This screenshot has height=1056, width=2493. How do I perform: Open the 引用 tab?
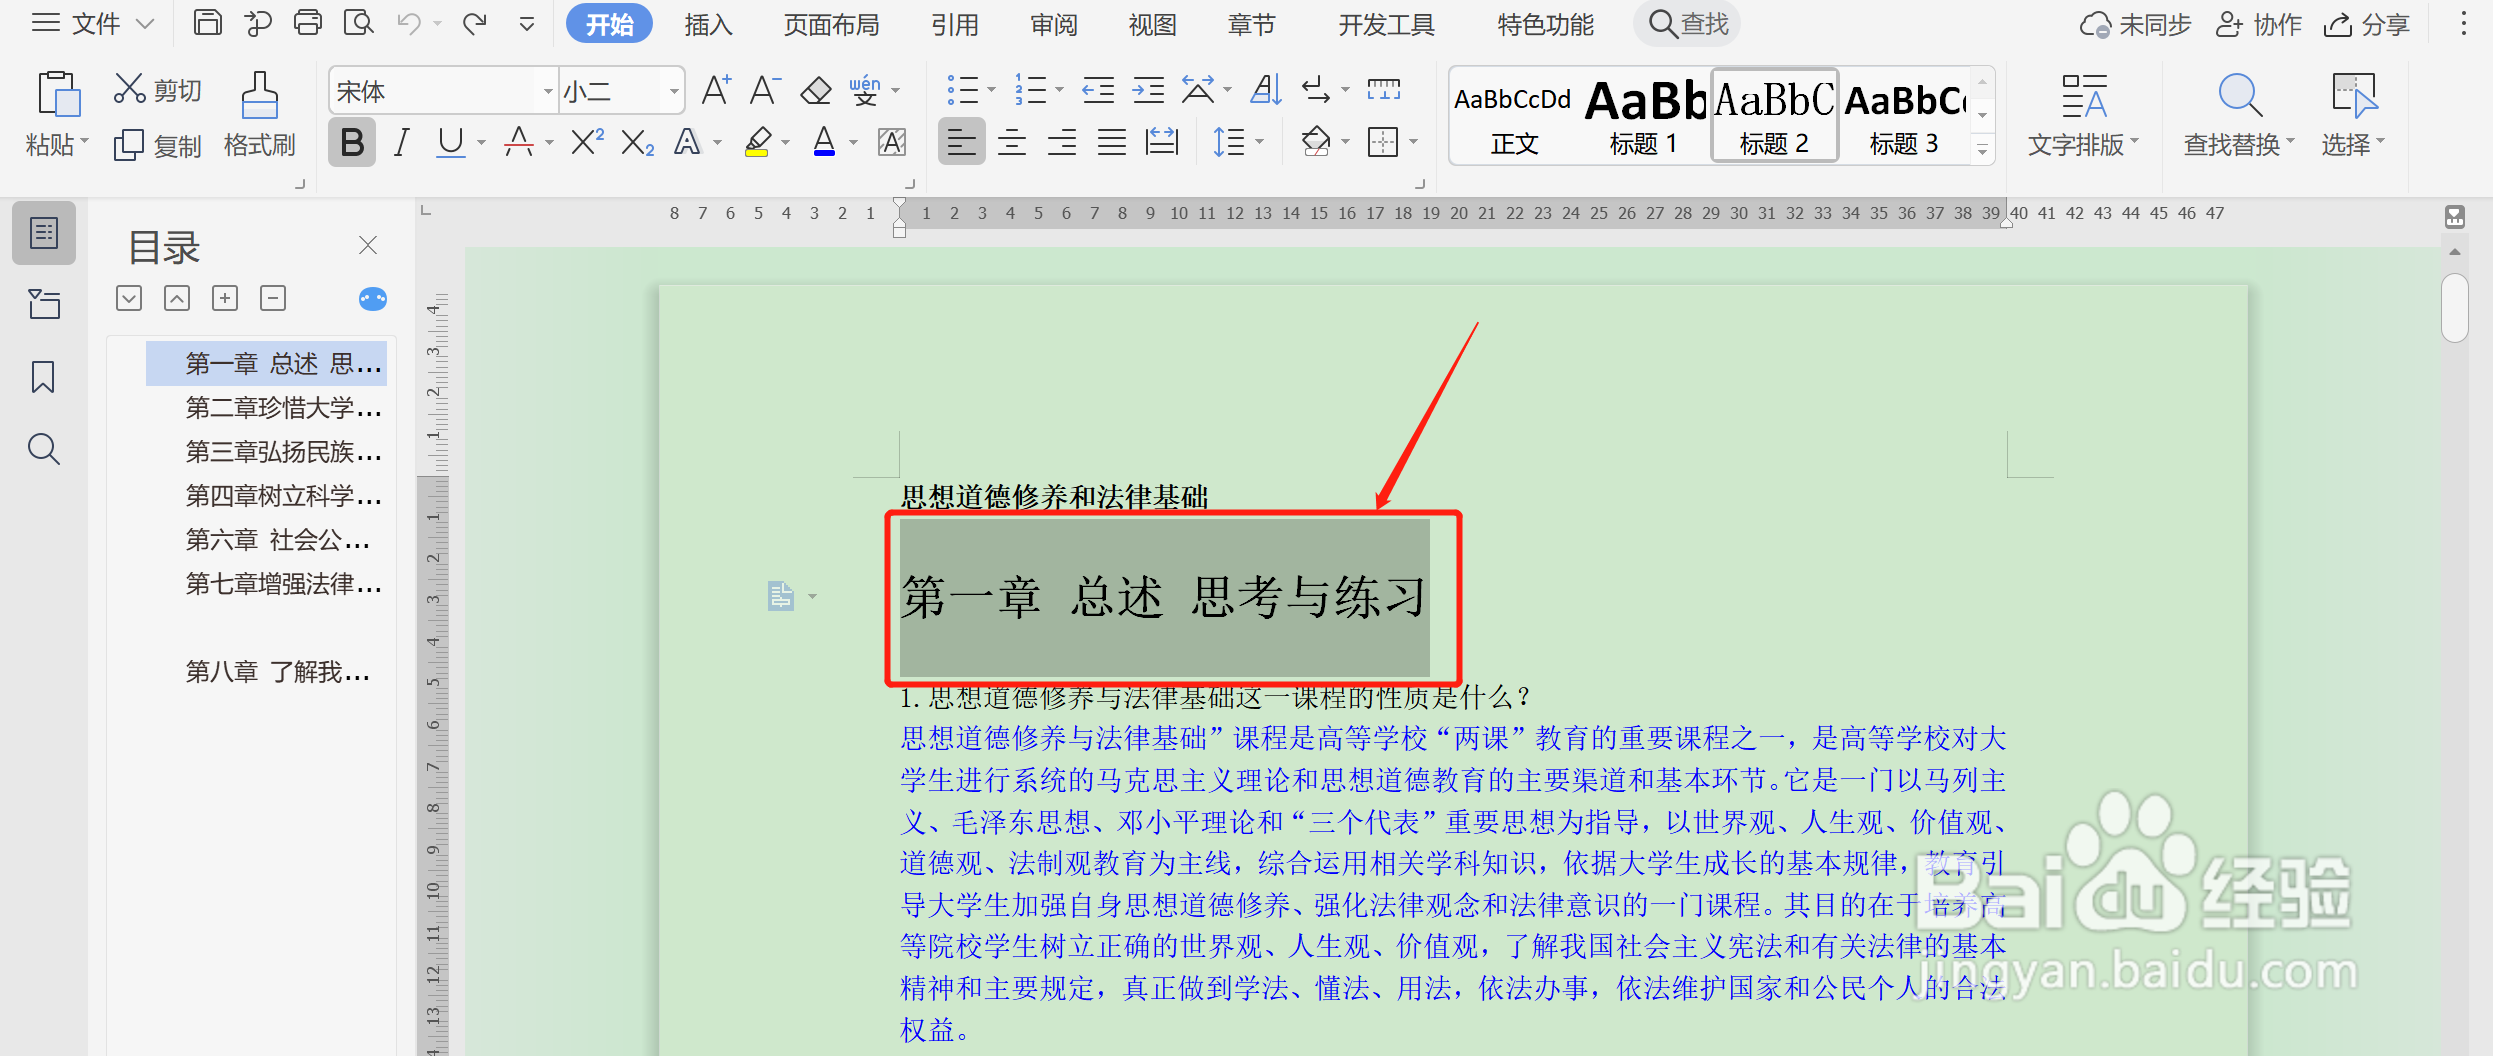tap(954, 24)
